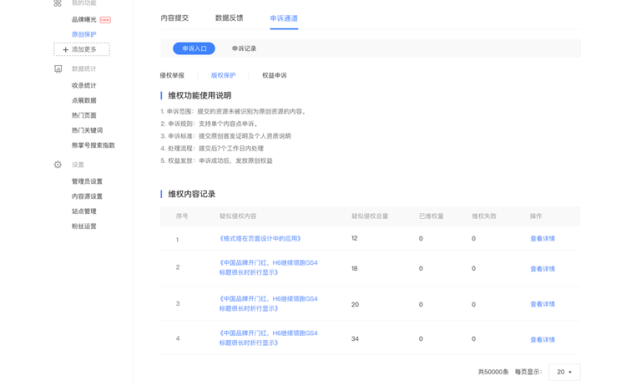Image resolution: width=626 pixels, height=386 pixels.
Task: Click the 维权内容记录 heading
Action: [192, 194]
